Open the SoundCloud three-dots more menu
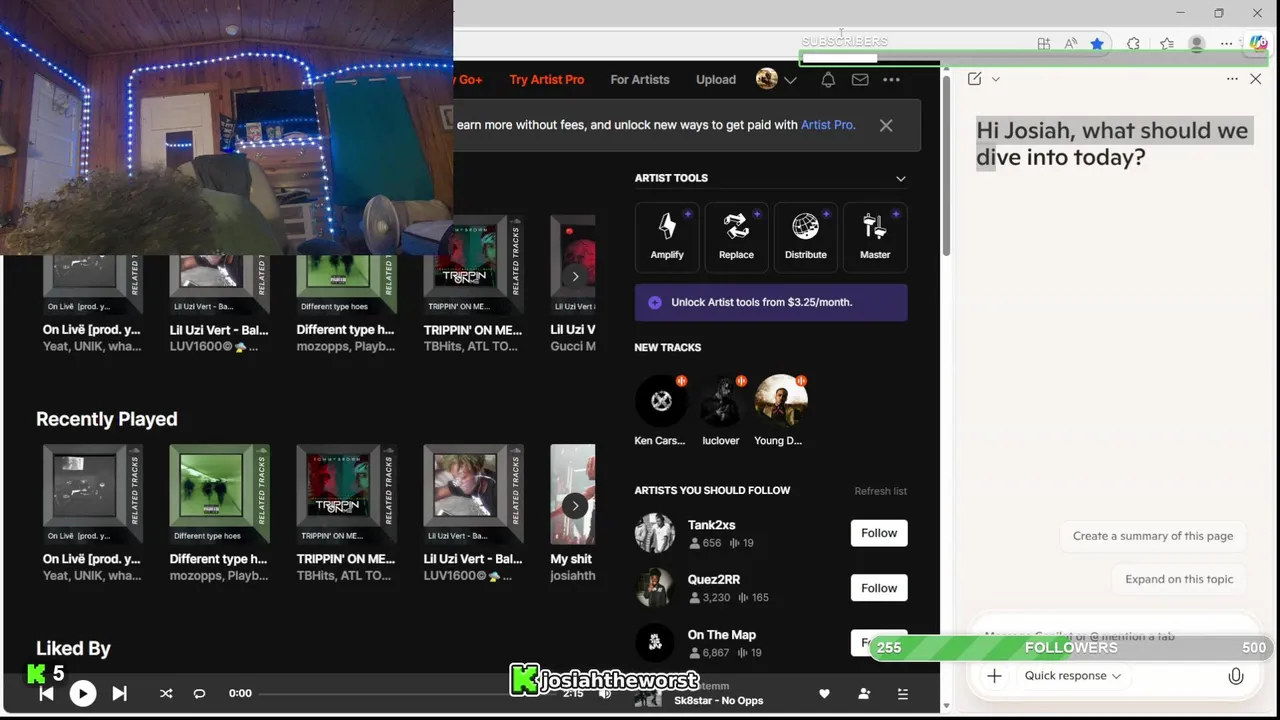Screen dimensions: 1280x720 (x=891, y=80)
